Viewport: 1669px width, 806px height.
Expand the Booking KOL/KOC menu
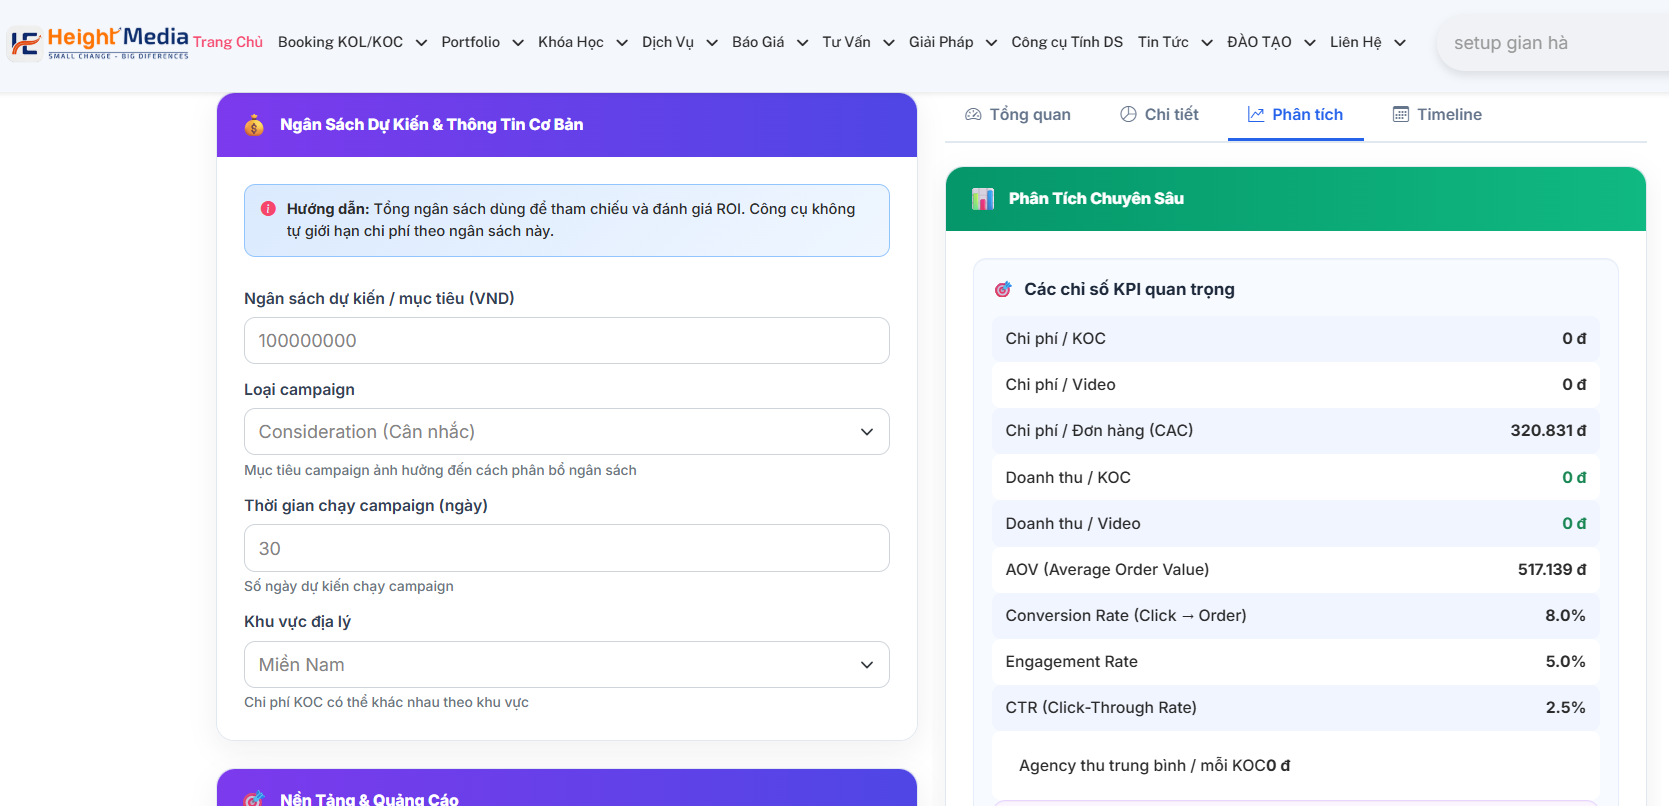point(352,42)
